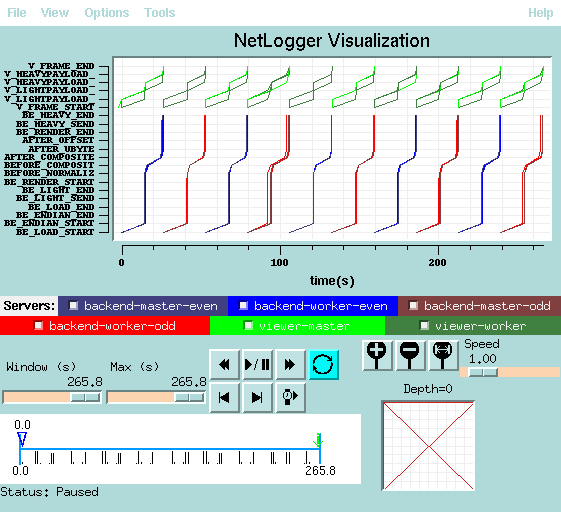The image size is (561, 512).
Task: Jump to start with skip-back button
Action: point(224,398)
